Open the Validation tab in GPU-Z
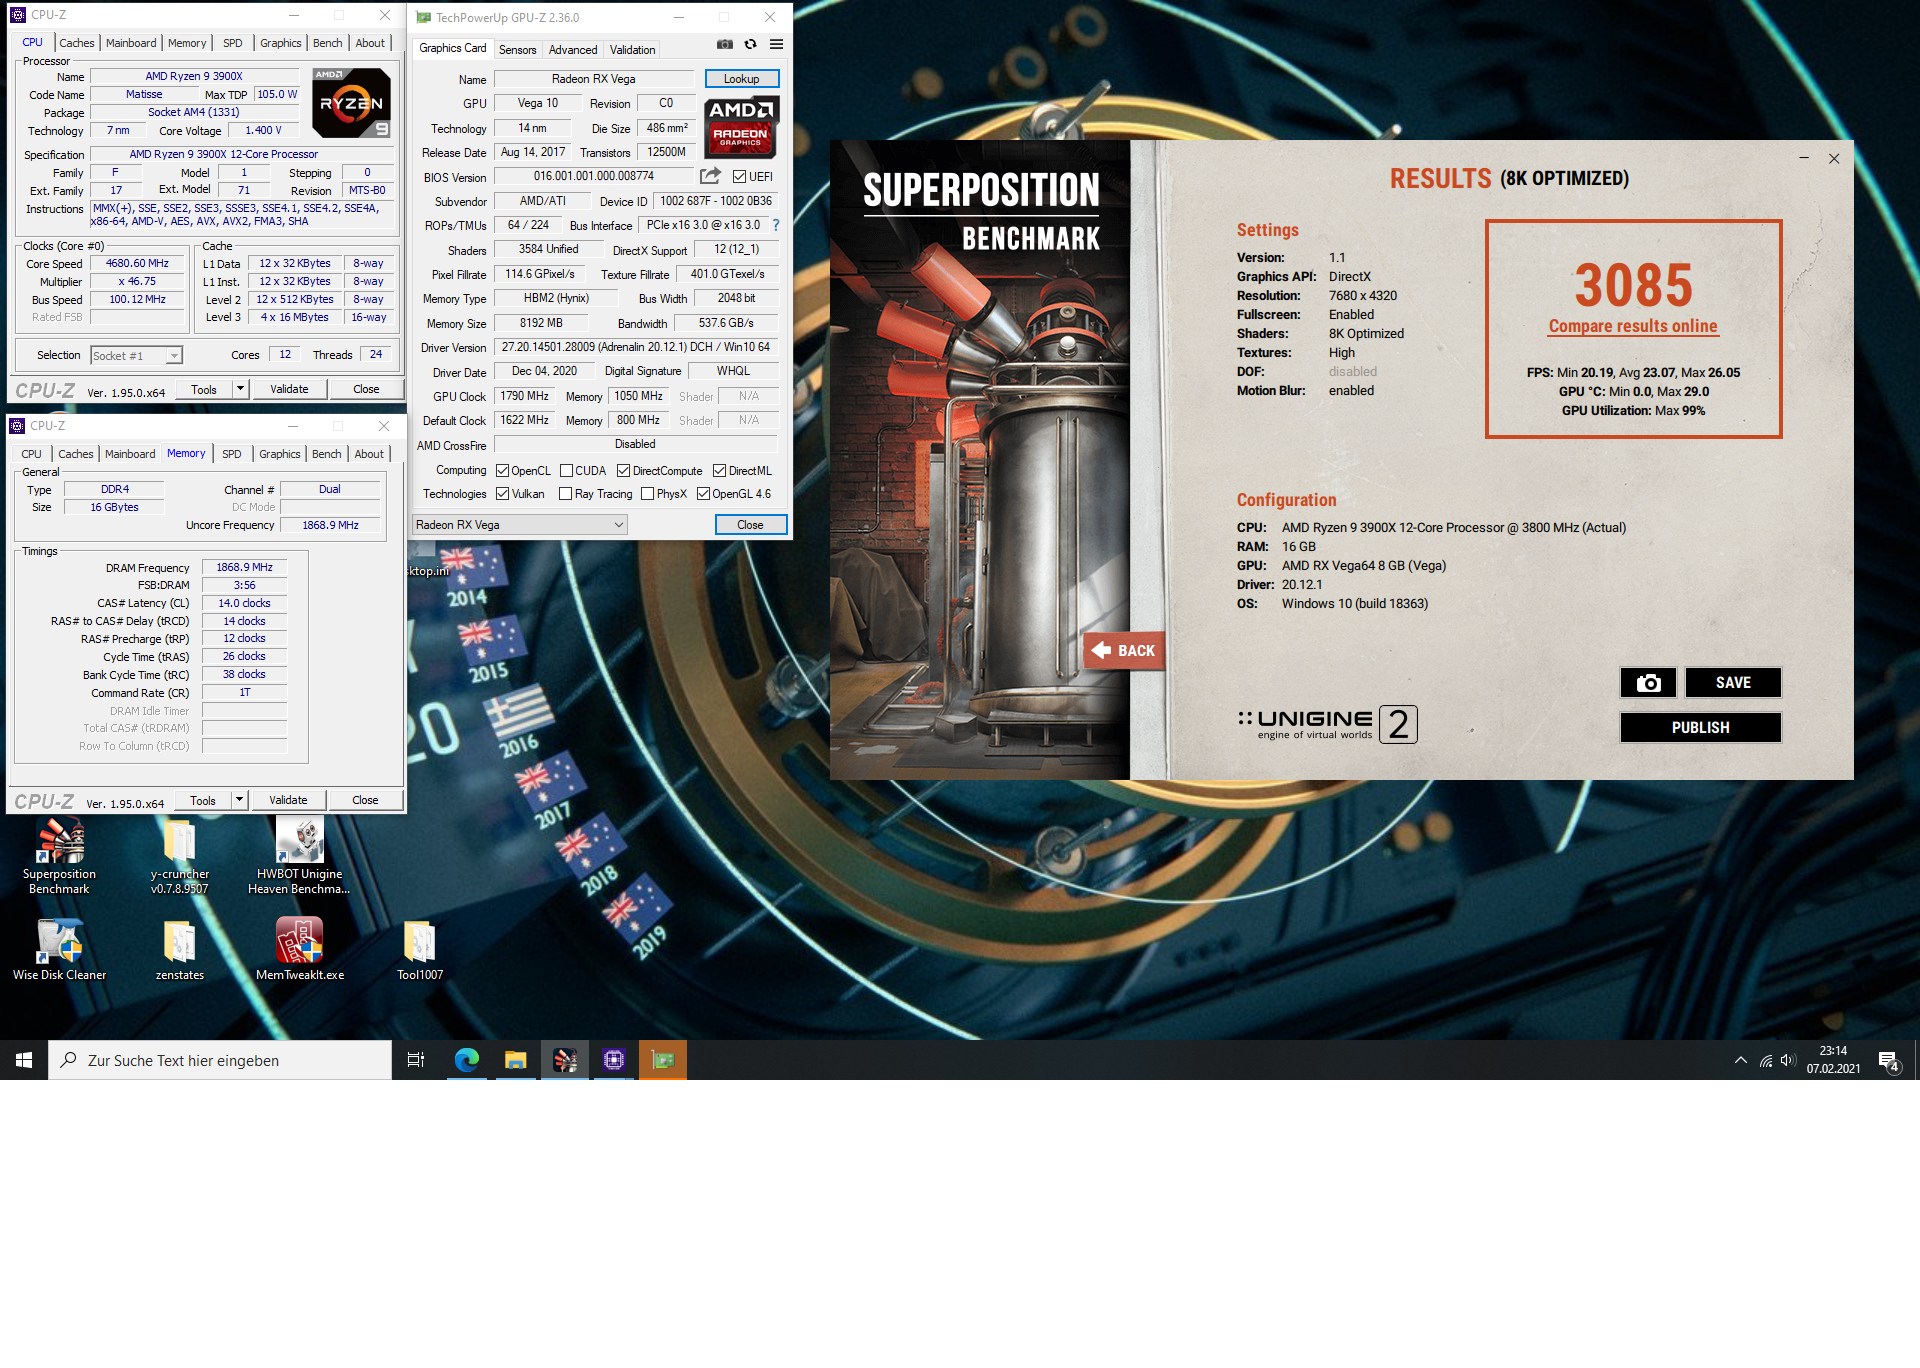Viewport: 1920px width, 1368px height. click(632, 50)
